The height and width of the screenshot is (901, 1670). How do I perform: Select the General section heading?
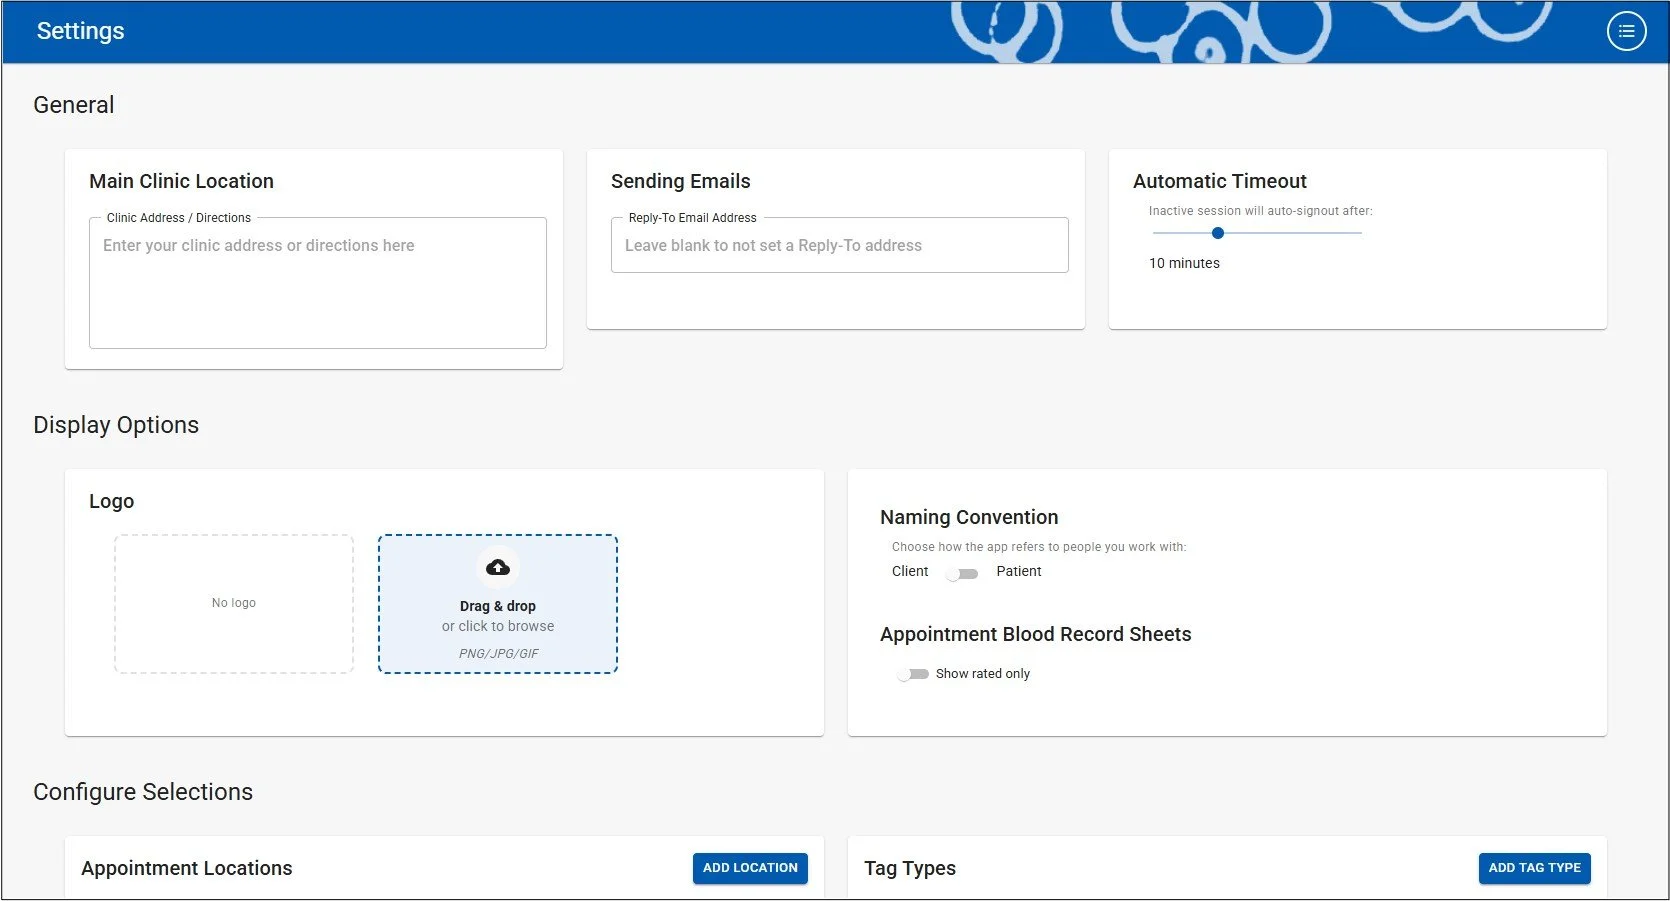tap(73, 104)
